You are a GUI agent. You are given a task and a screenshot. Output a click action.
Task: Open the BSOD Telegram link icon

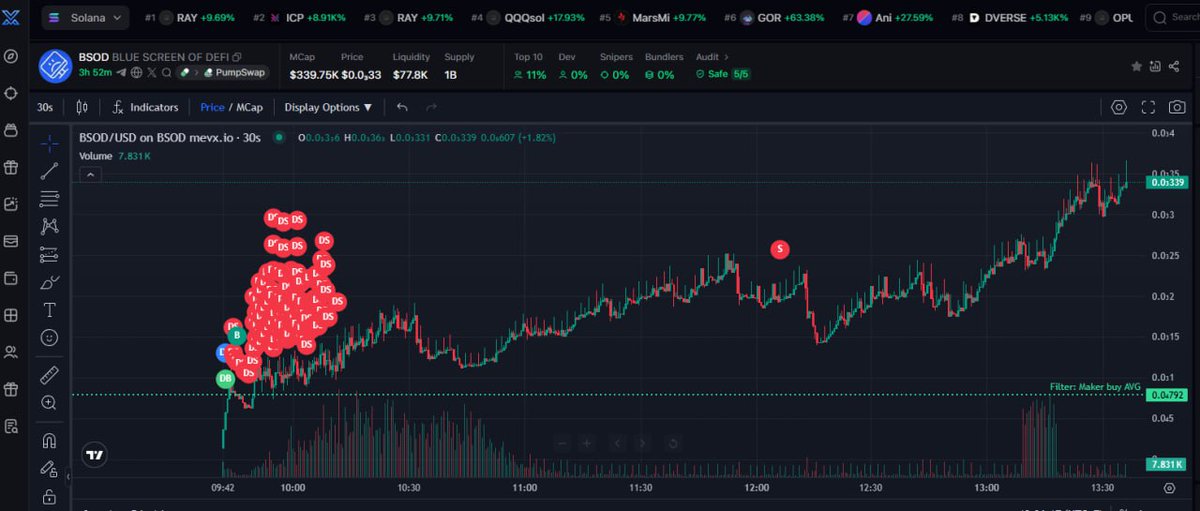click(122, 72)
